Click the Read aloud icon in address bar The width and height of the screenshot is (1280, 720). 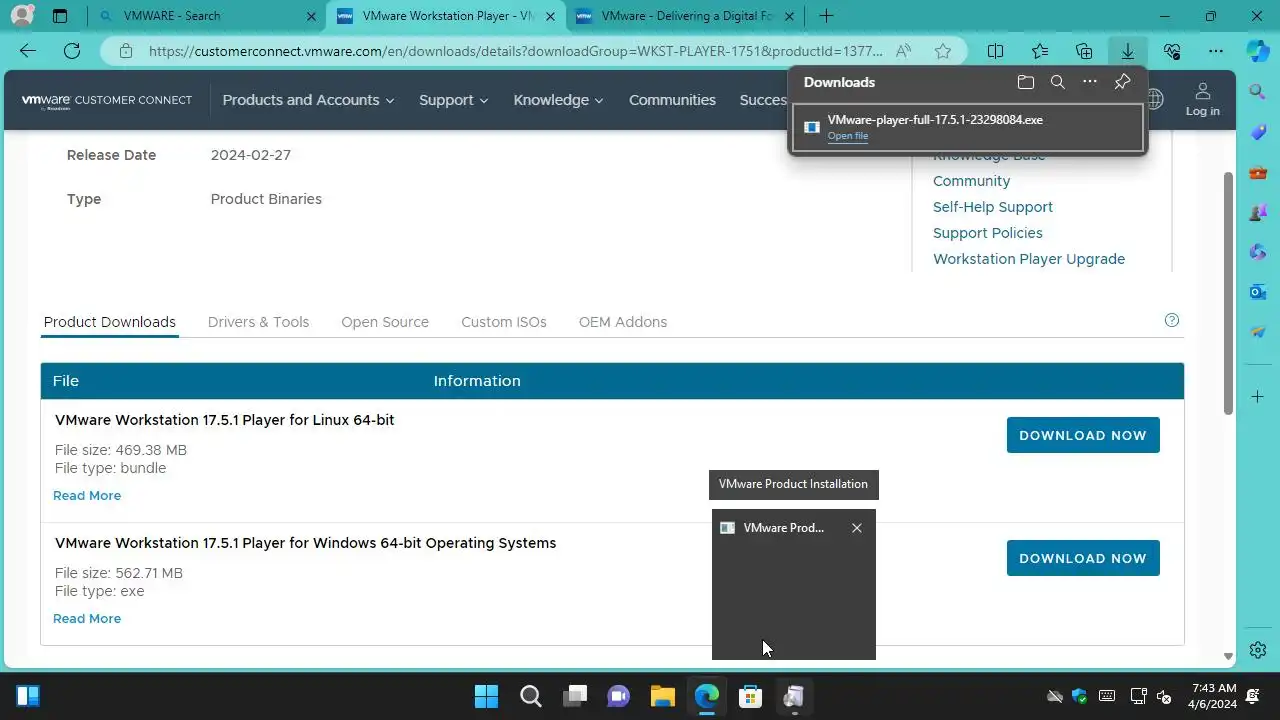click(x=903, y=51)
